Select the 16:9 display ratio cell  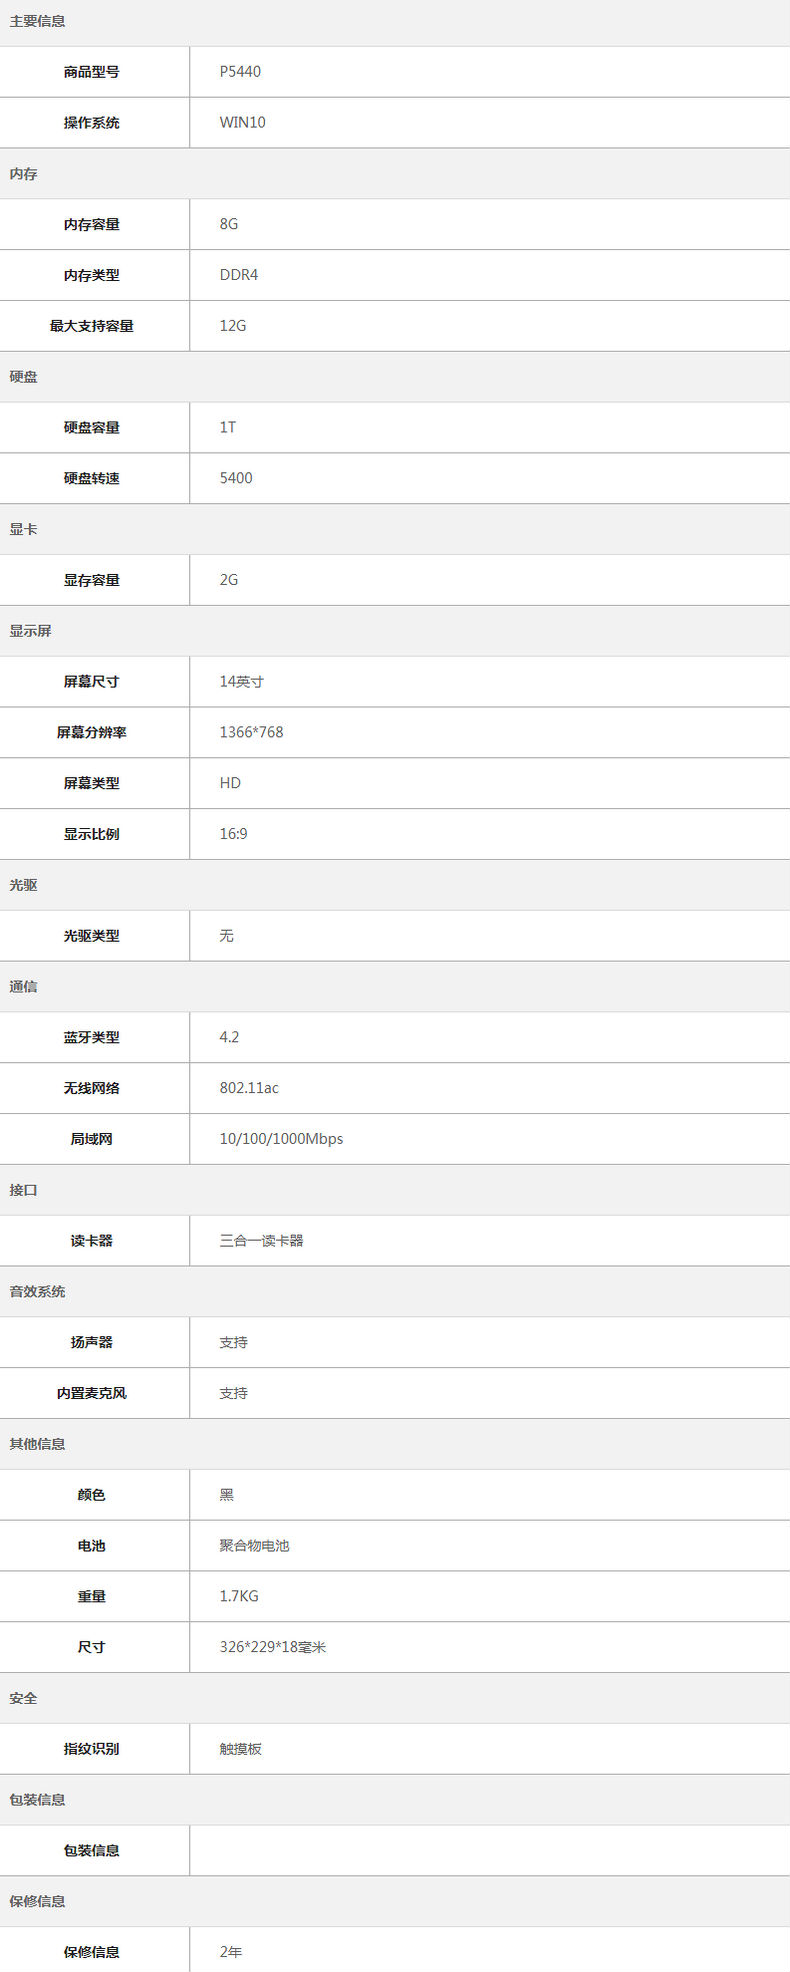[x=233, y=834]
